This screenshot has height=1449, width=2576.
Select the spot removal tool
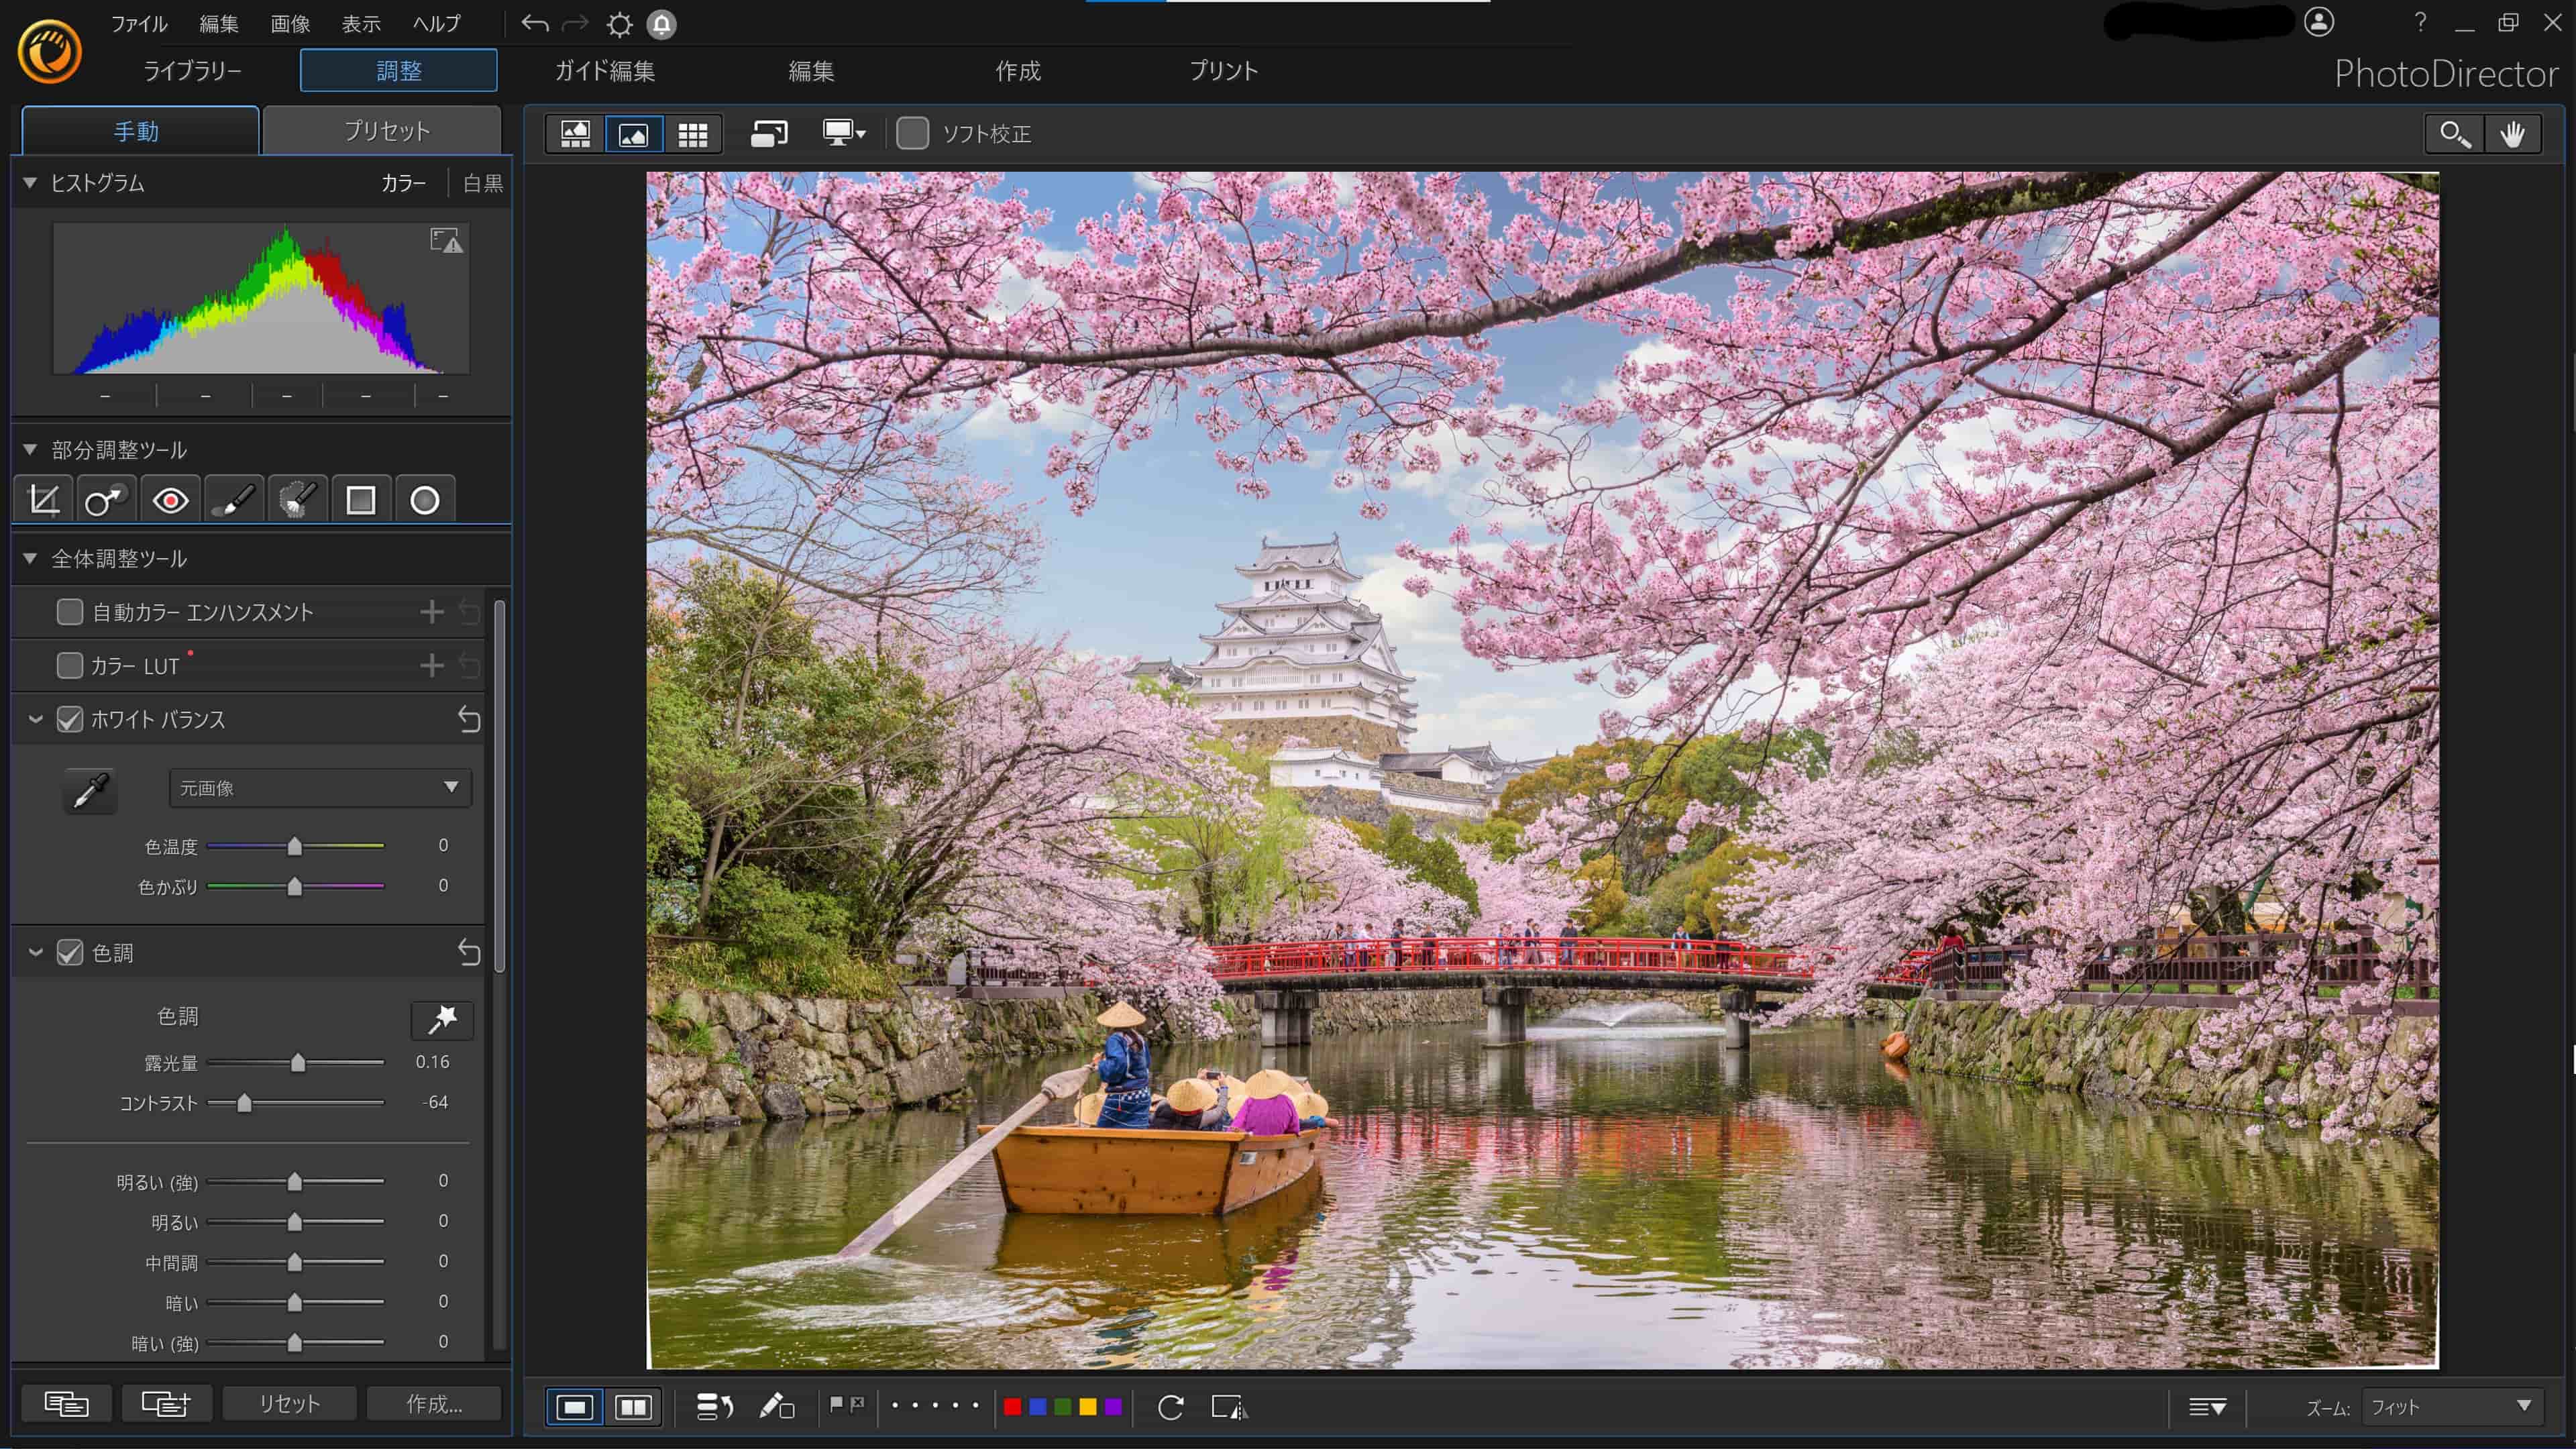(105, 500)
